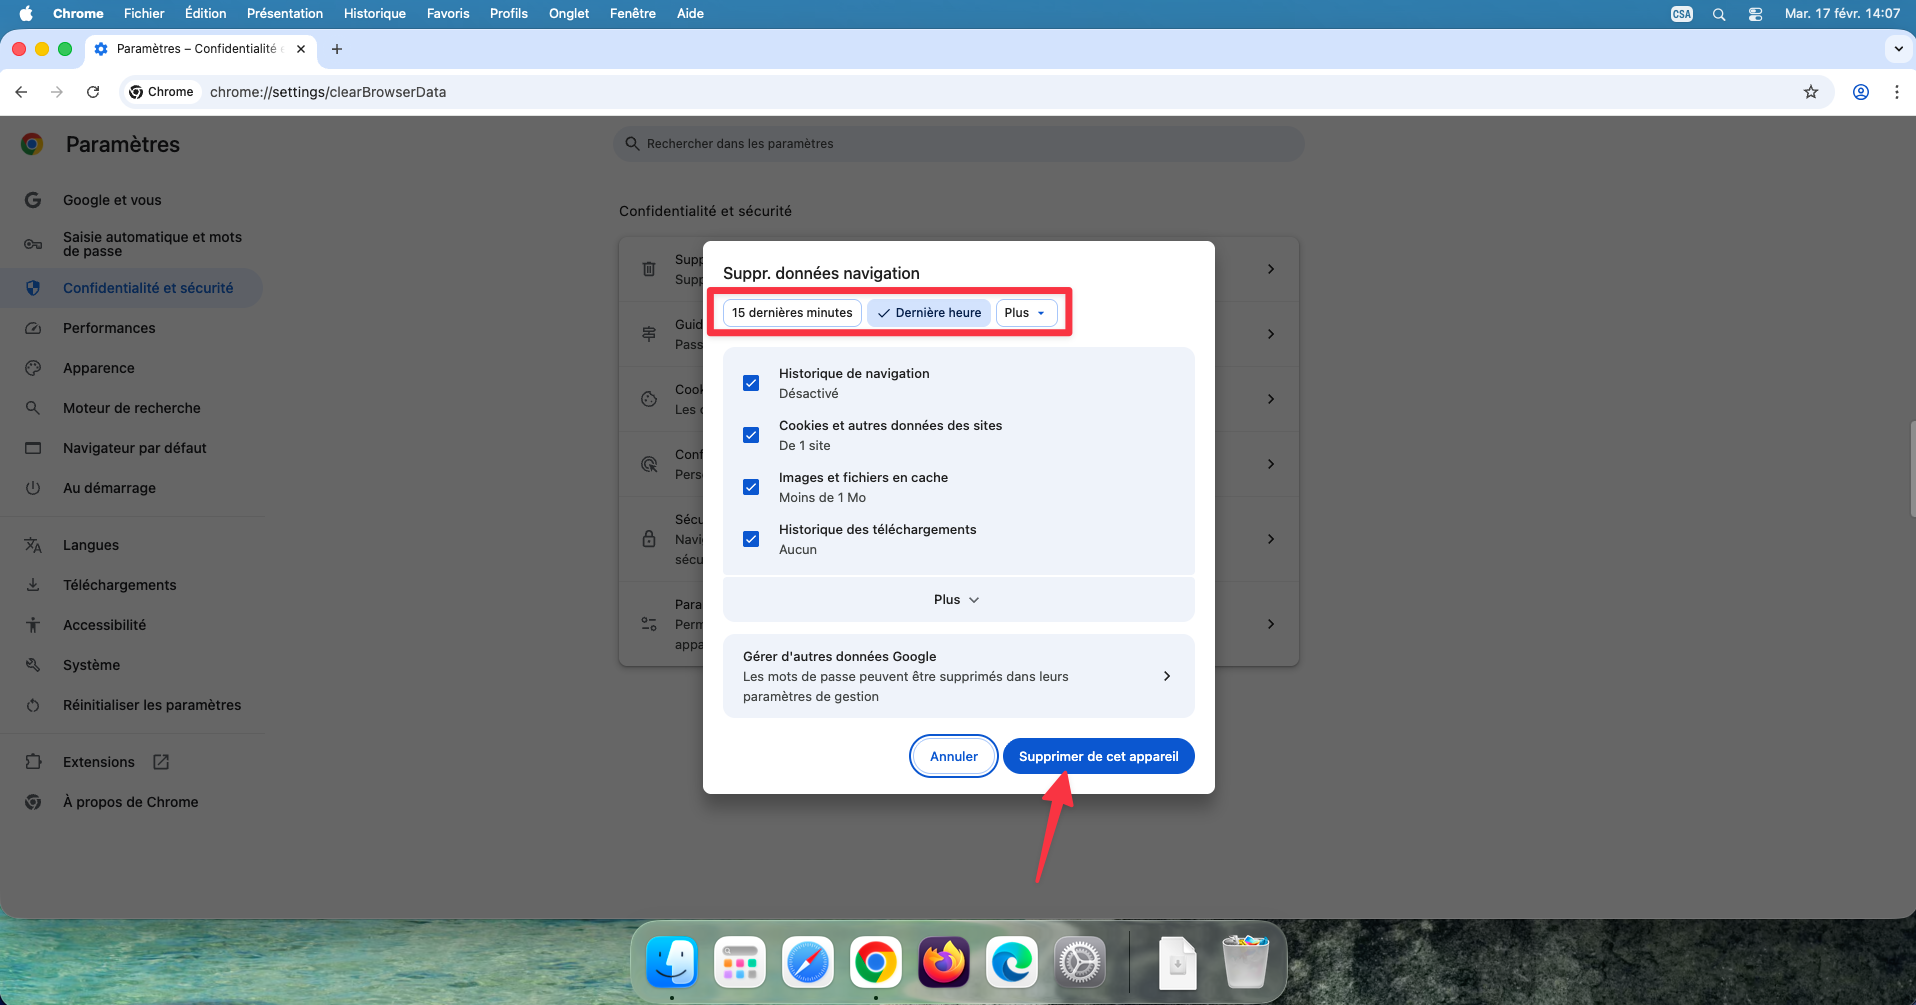Open Launchpad from the Dock
Image resolution: width=1916 pixels, height=1005 pixels.
[x=740, y=963]
